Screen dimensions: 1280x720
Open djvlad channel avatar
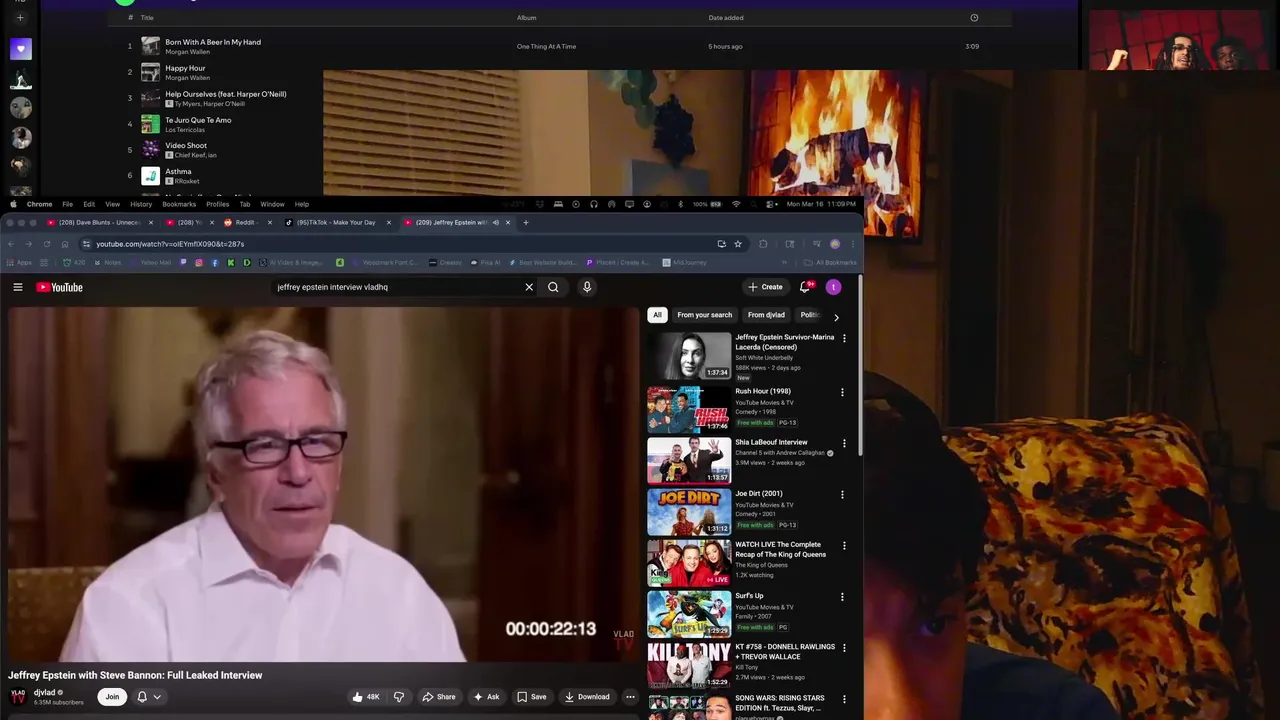[x=17, y=697]
